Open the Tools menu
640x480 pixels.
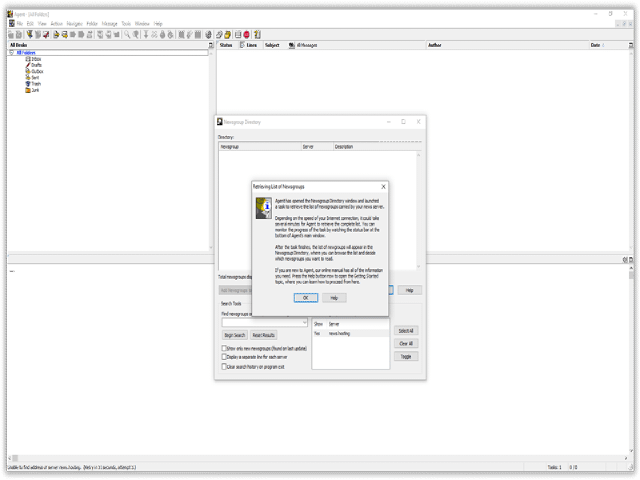click(126, 24)
